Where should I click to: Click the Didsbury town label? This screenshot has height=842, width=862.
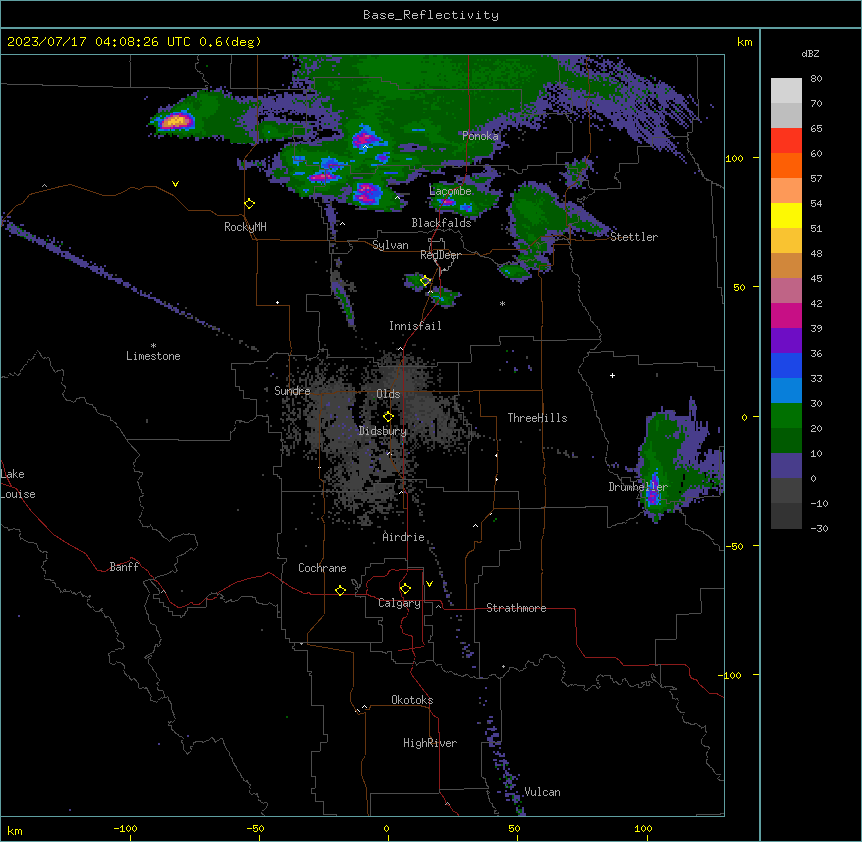pos(383,431)
